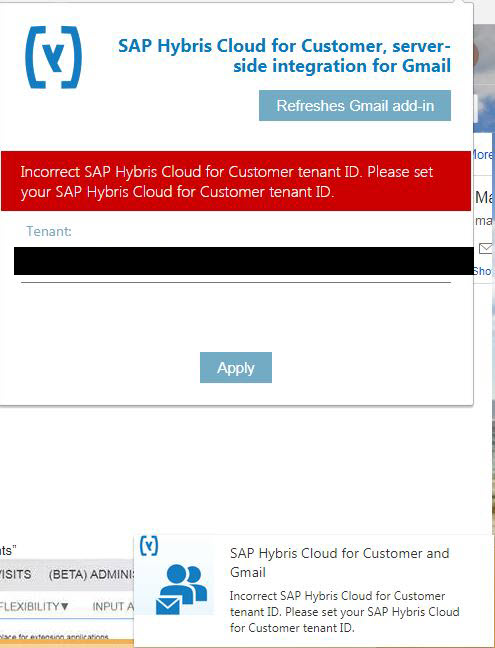The height and width of the screenshot is (648, 495).
Task: Click the small Hybris logo on the notification
Action: [x=149, y=546]
